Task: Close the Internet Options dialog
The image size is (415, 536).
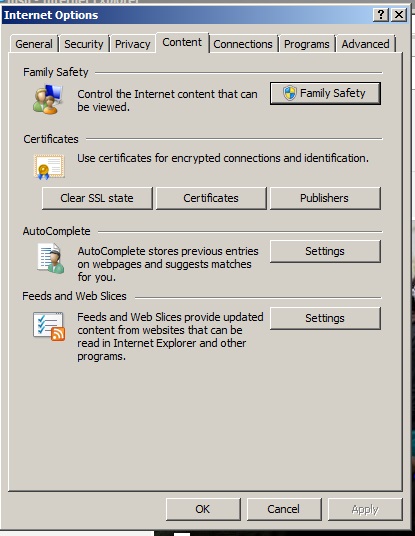Action: click(x=399, y=15)
